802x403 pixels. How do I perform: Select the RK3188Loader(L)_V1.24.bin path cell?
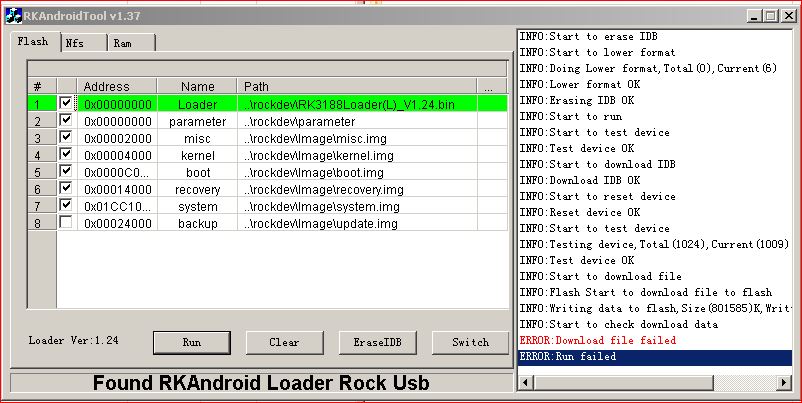(x=357, y=104)
